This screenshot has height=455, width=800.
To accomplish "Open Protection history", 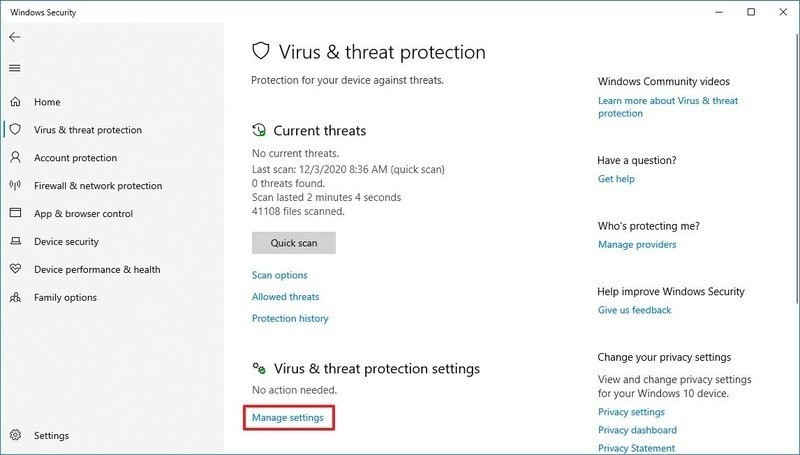I will [290, 318].
